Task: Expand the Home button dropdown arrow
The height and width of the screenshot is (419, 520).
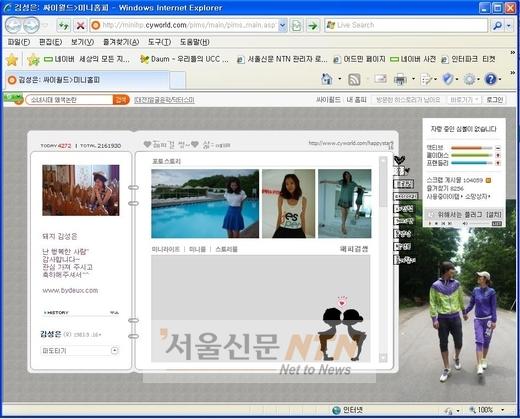Action: 340,79
